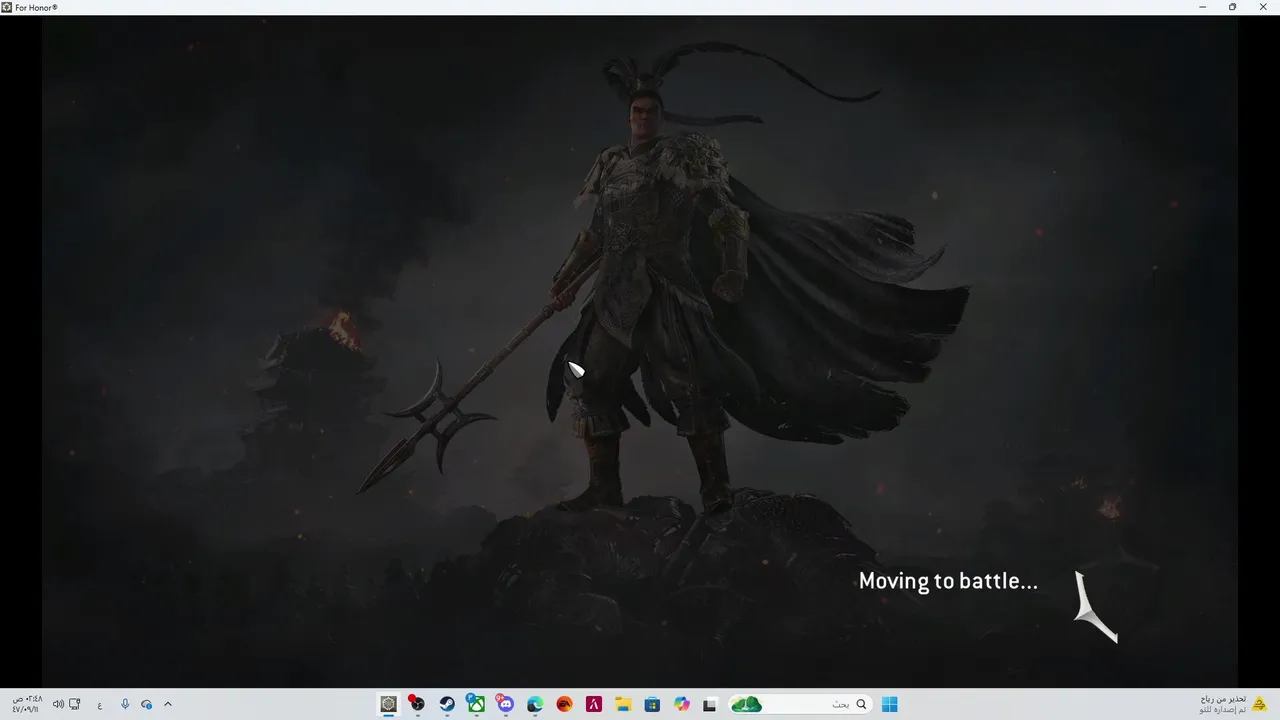Screen dimensions: 1280x720
Task: Open Task View on the taskbar
Action: click(710, 704)
